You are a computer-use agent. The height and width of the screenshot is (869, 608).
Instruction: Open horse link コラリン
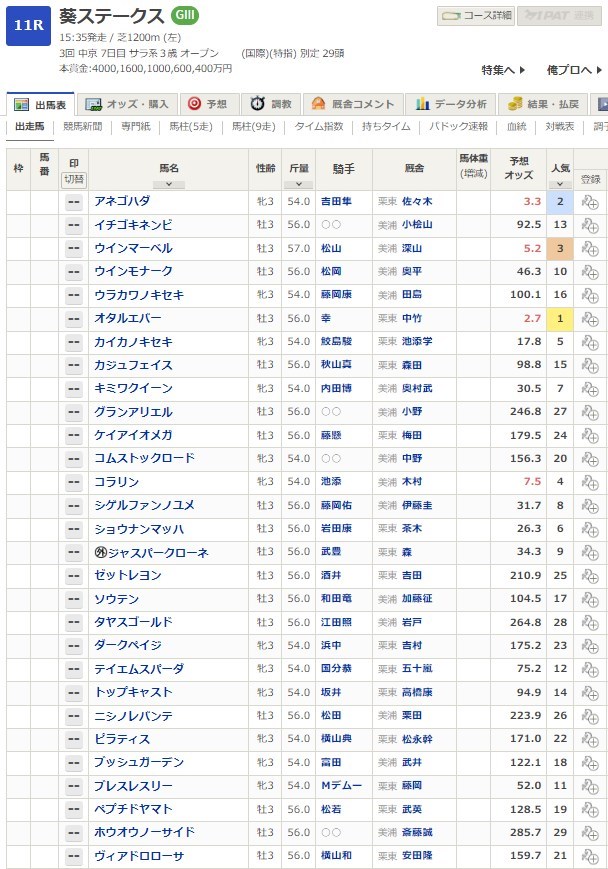coord(117,482)
